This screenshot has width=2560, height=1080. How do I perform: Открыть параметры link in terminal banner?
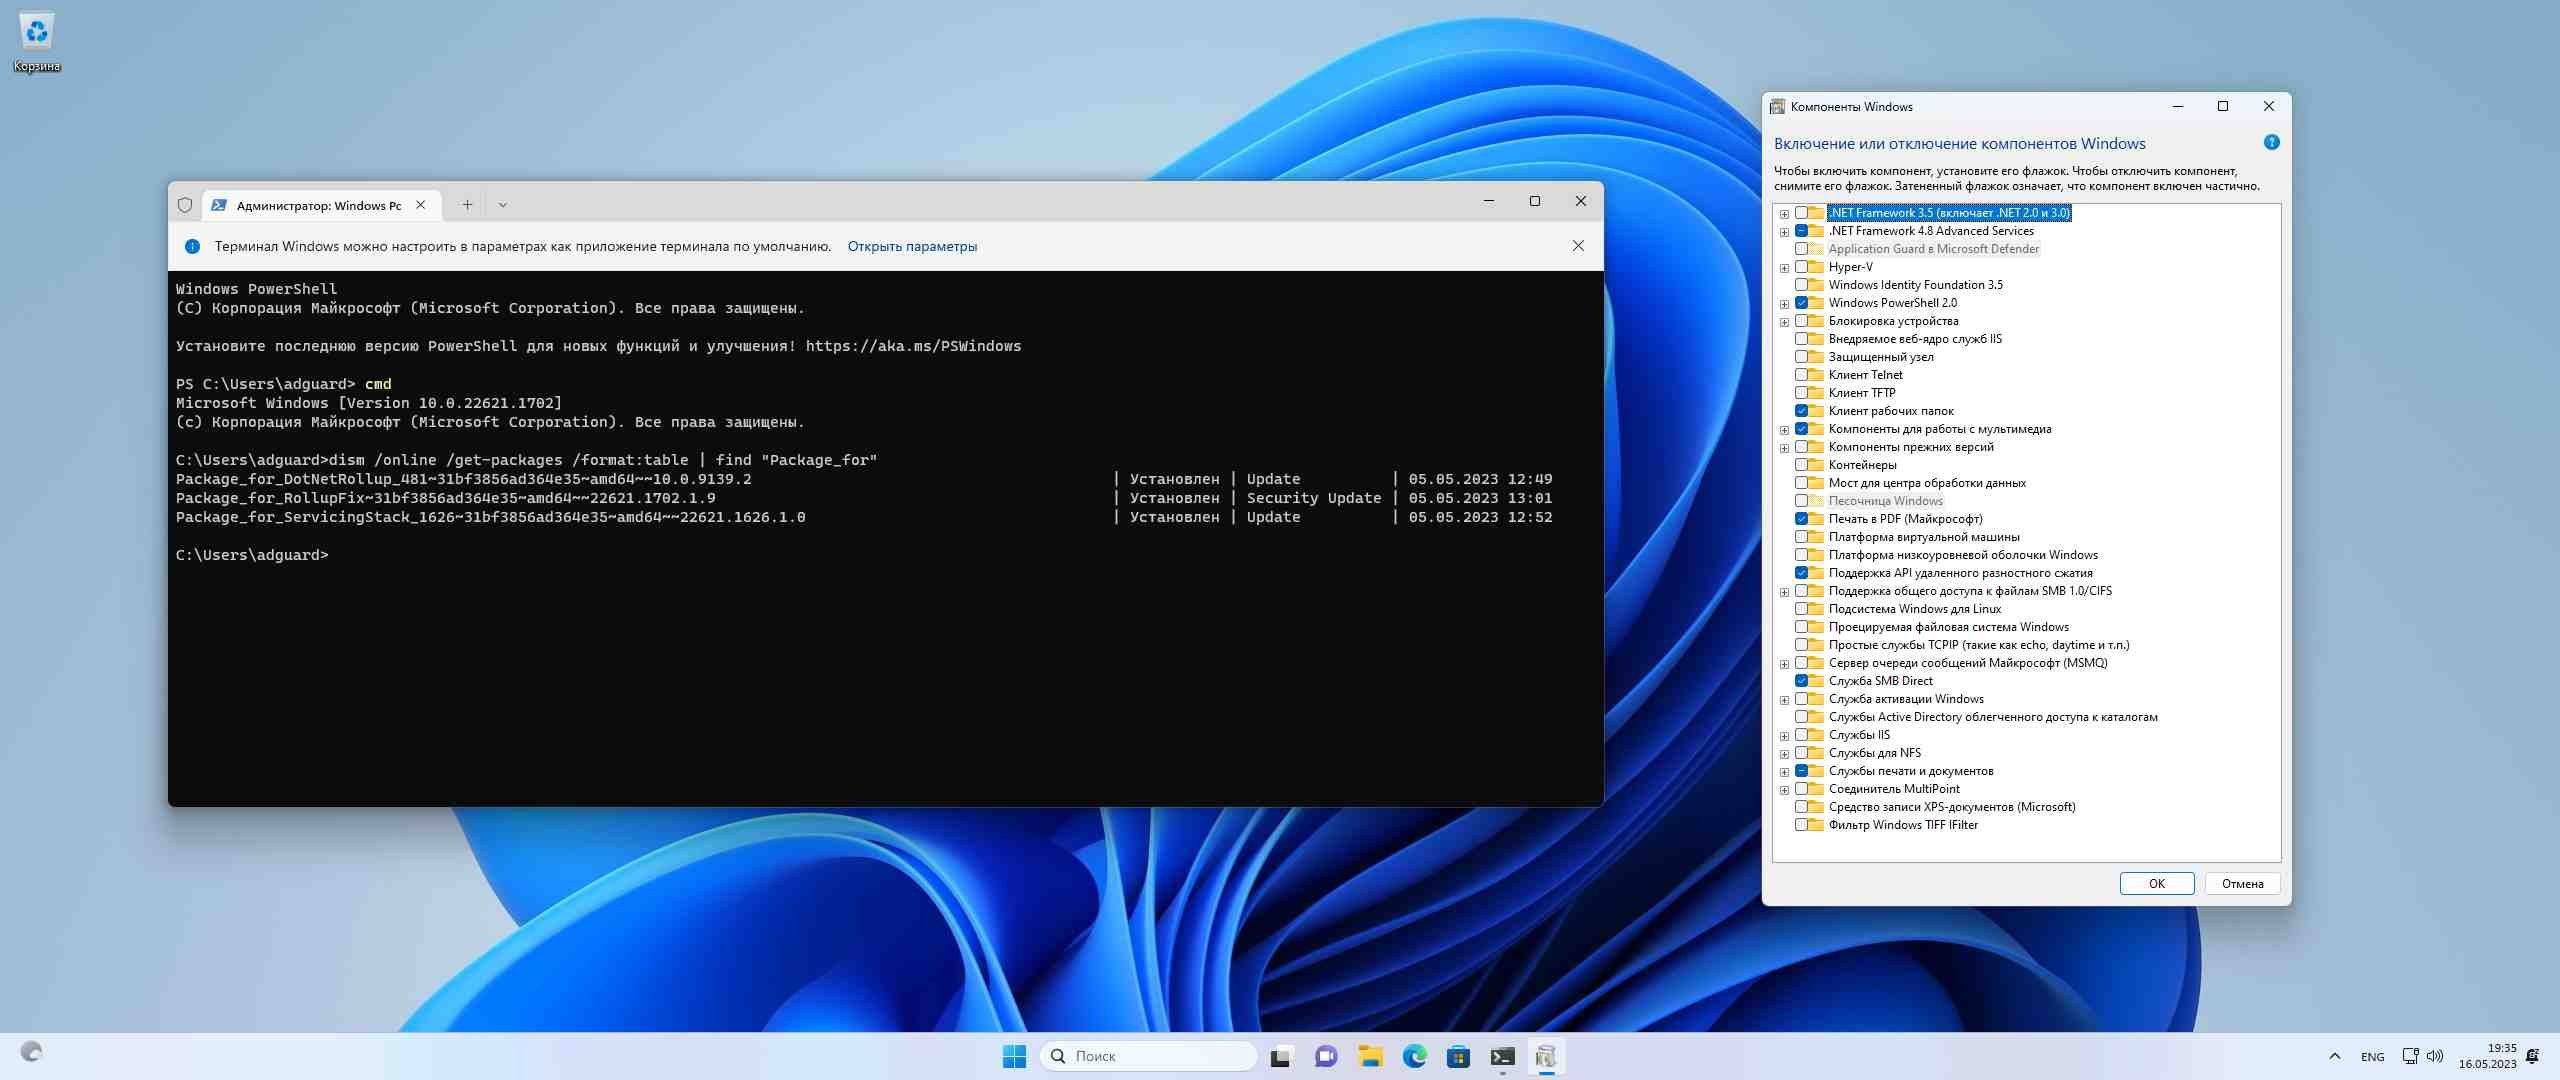click(x=911, y=245)
